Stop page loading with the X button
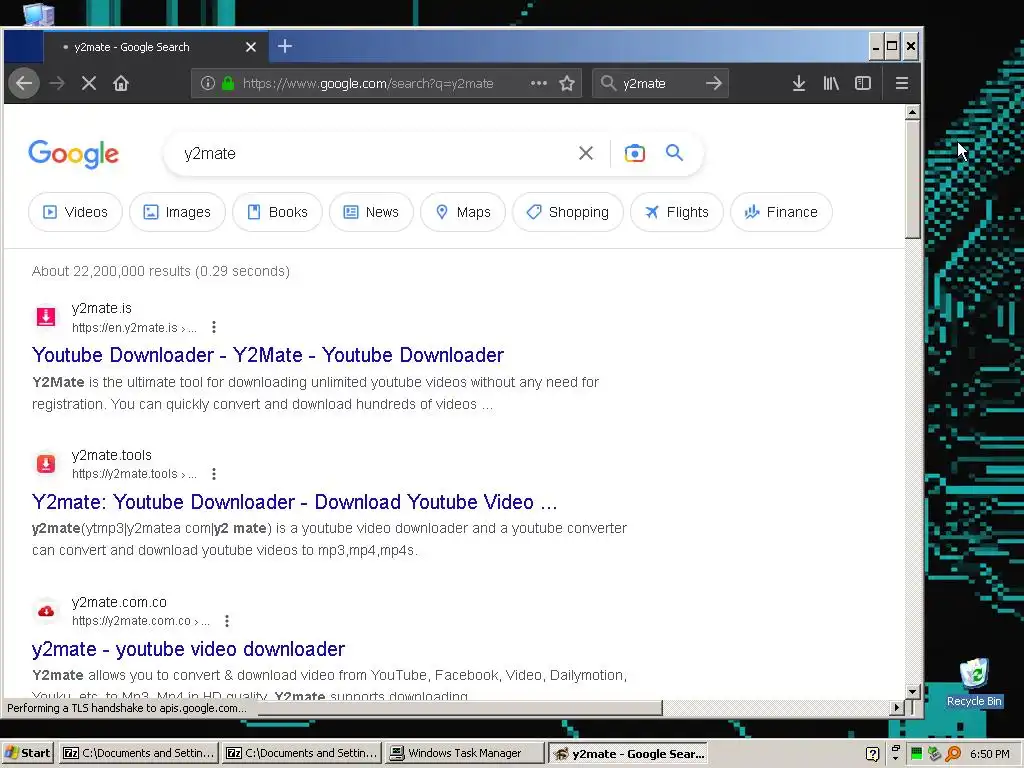Viewport: 1024px width, 768px height. coord(89,84)
